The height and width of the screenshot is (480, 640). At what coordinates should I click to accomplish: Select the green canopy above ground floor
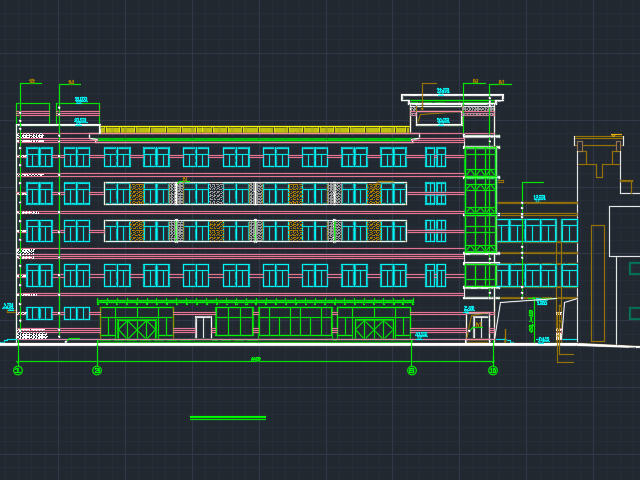point(254,300)
